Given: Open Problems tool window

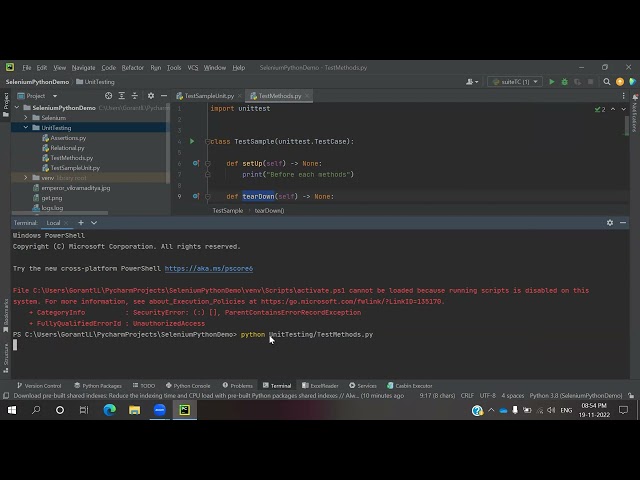Looking at the screenshot, I should click(238, 386).
